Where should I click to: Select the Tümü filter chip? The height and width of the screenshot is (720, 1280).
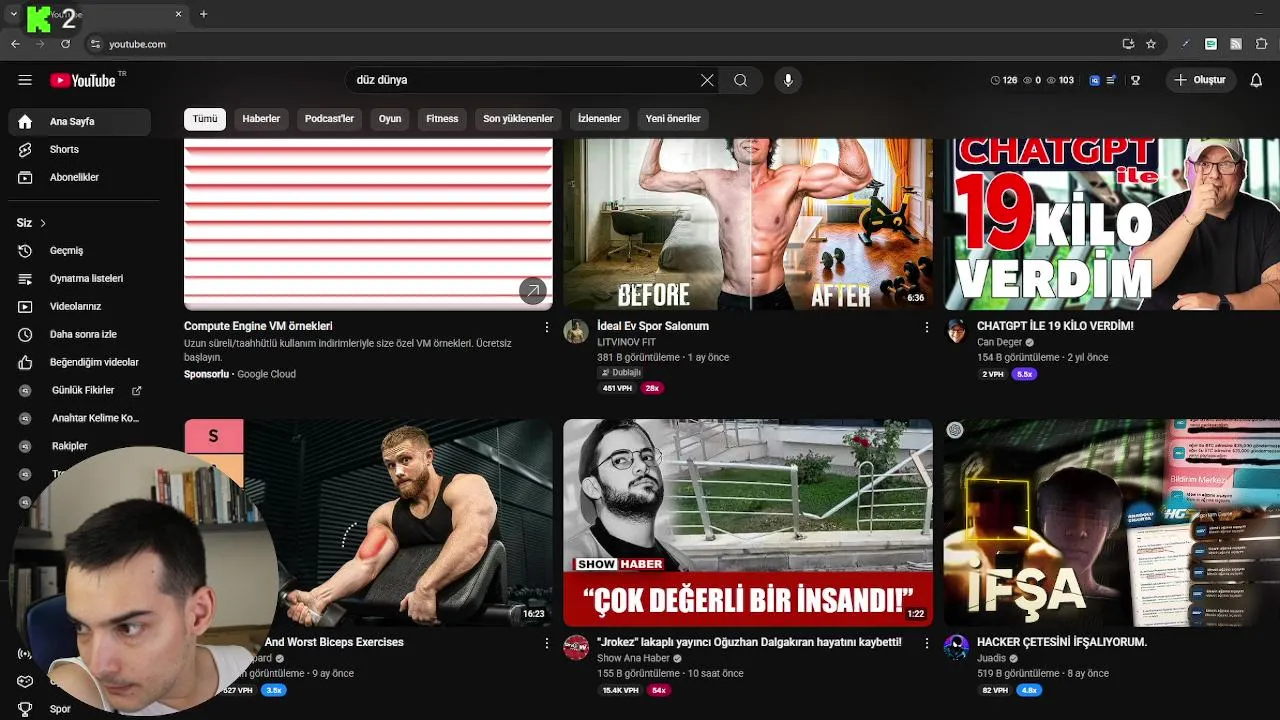[205, 119]
